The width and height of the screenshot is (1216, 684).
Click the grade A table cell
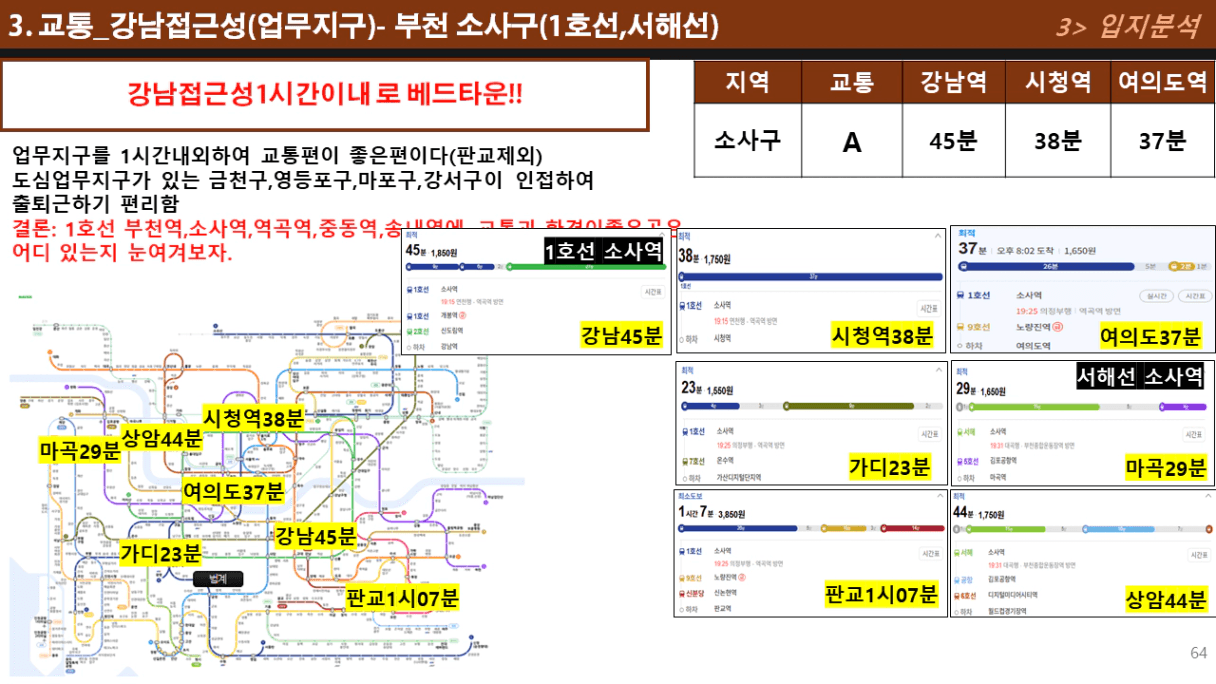coord(851,142)
